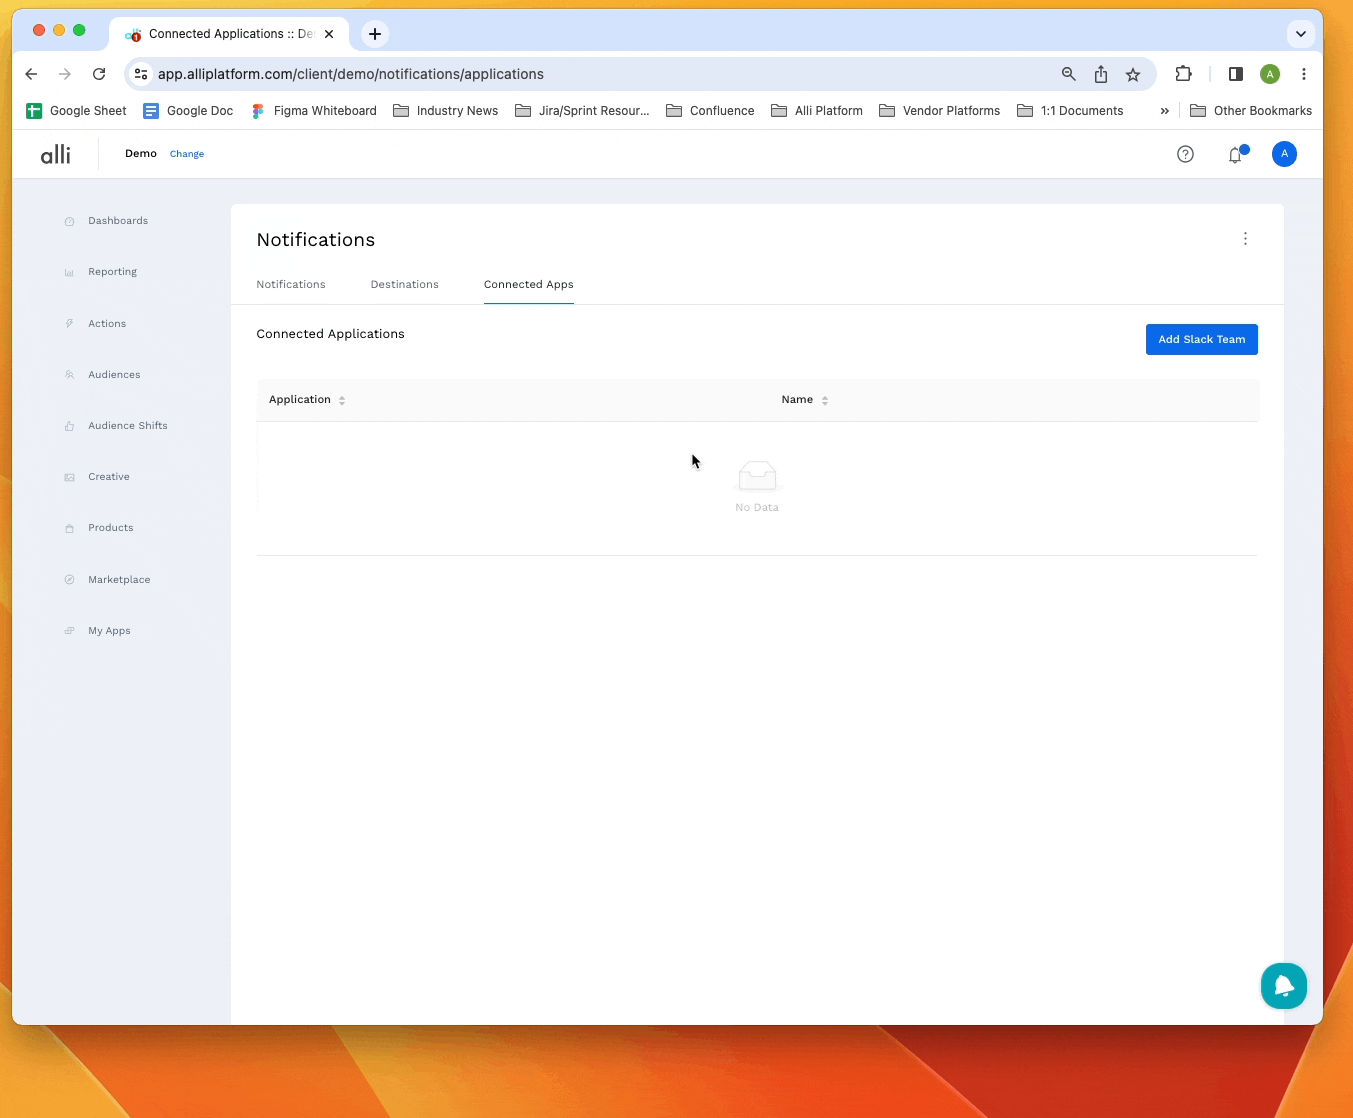Switch to the Notifications tab
Screen dimensions: 1353x1118
290,285
